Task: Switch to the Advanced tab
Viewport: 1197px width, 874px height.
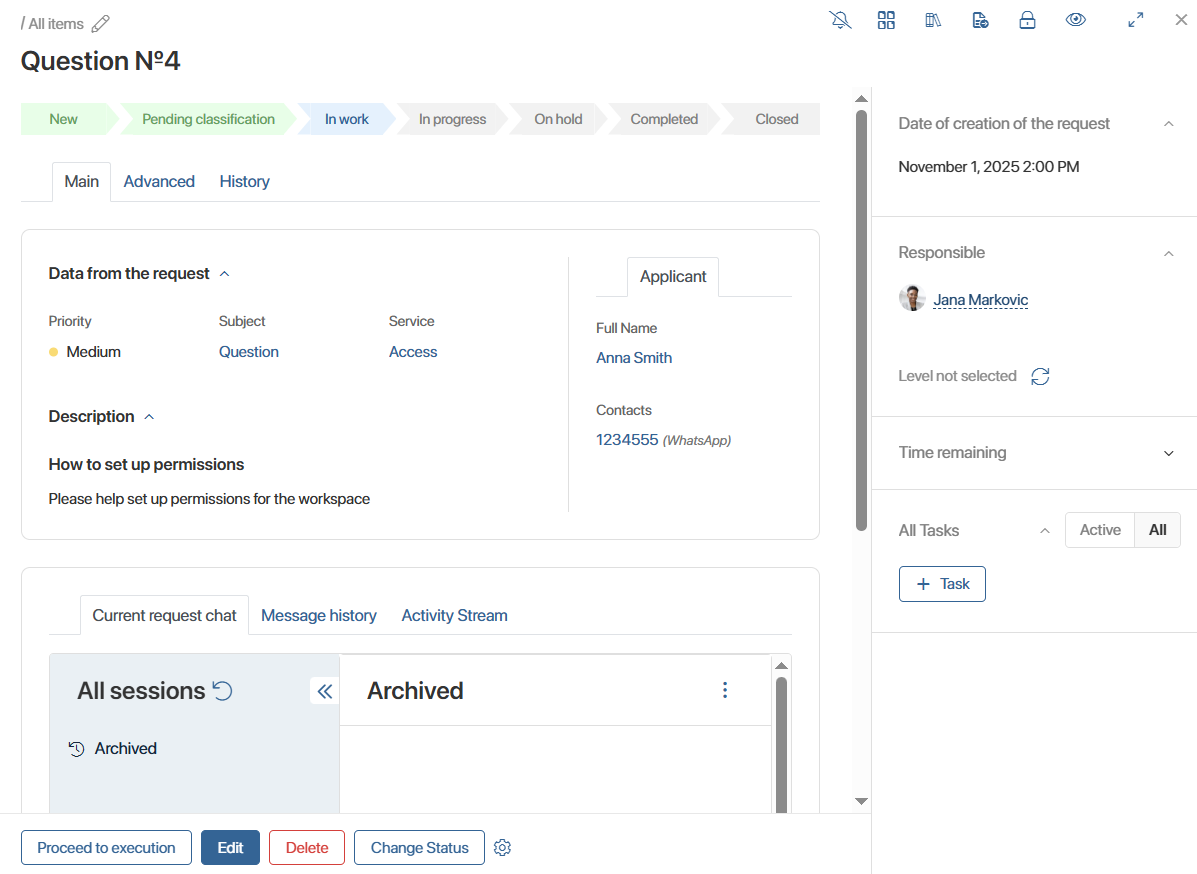Action: point(159,181)
